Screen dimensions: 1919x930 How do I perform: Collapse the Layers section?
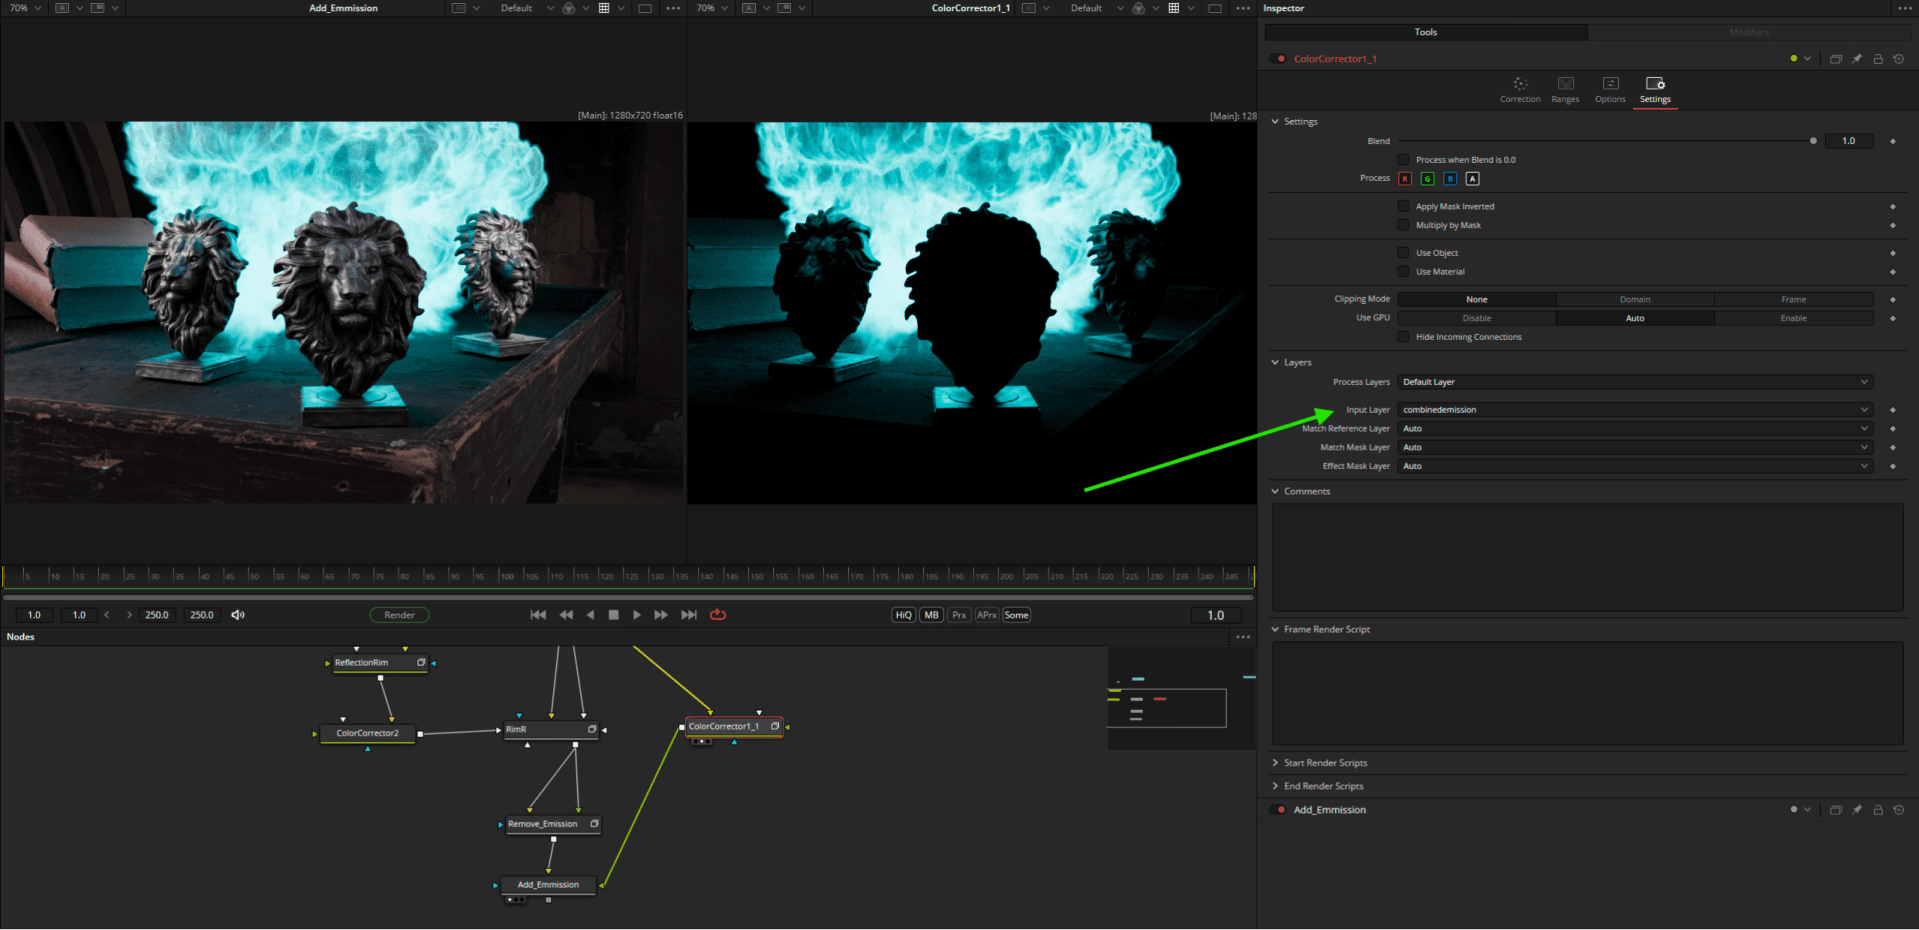1274,362
